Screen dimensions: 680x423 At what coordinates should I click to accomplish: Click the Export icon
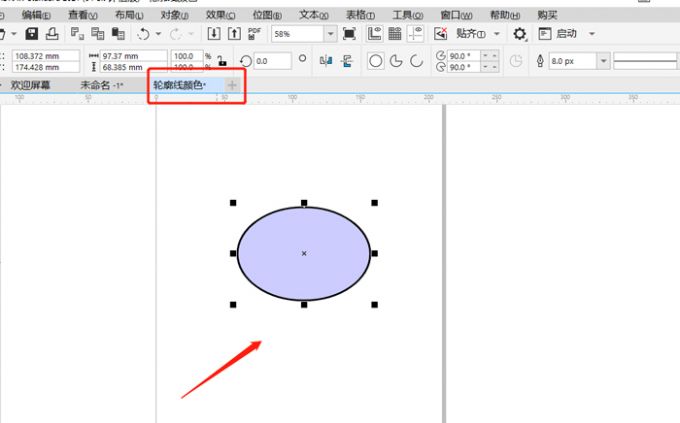(235, 34)
